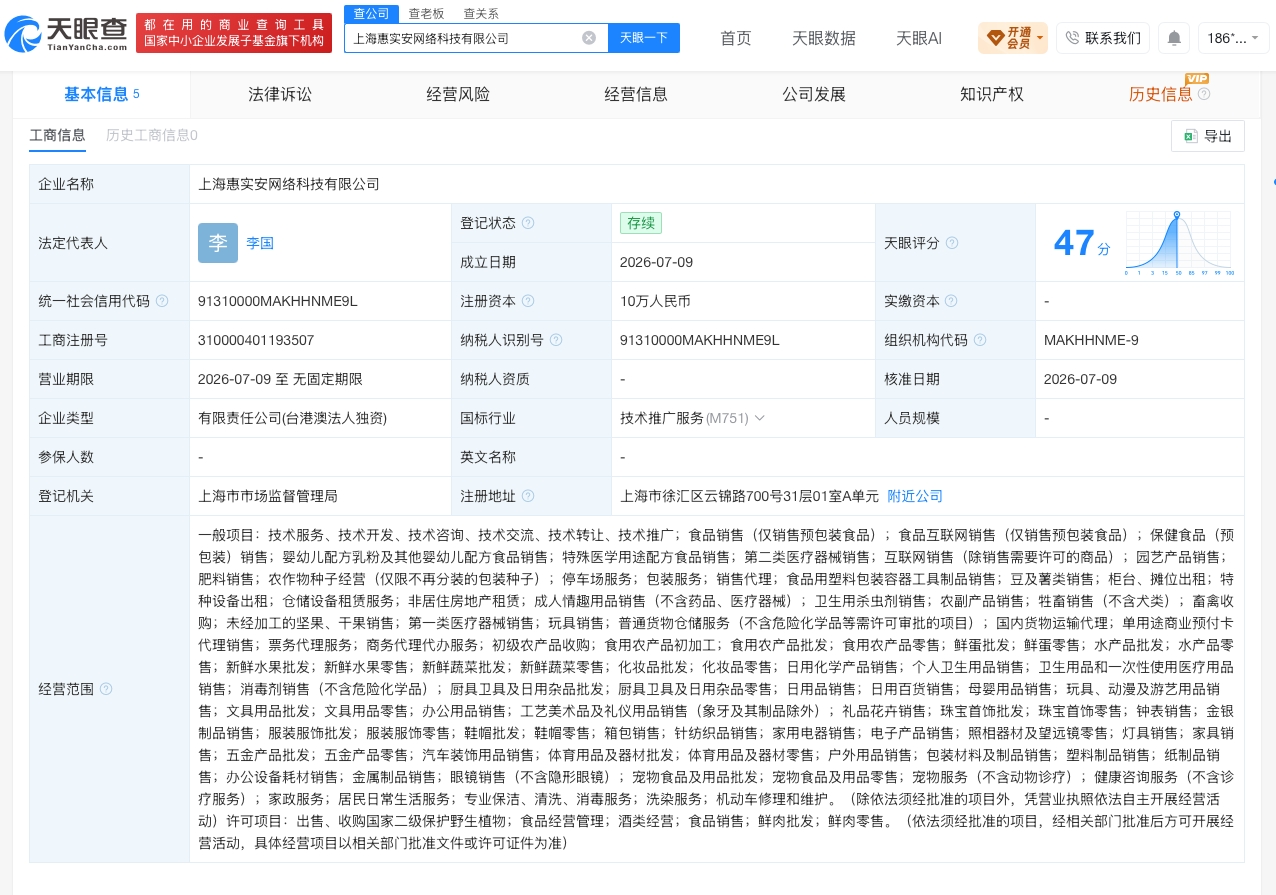This screenshot has height=895, width=1276.
Task: Open the 经营风险 tab
Action: [x=458, y=94]
